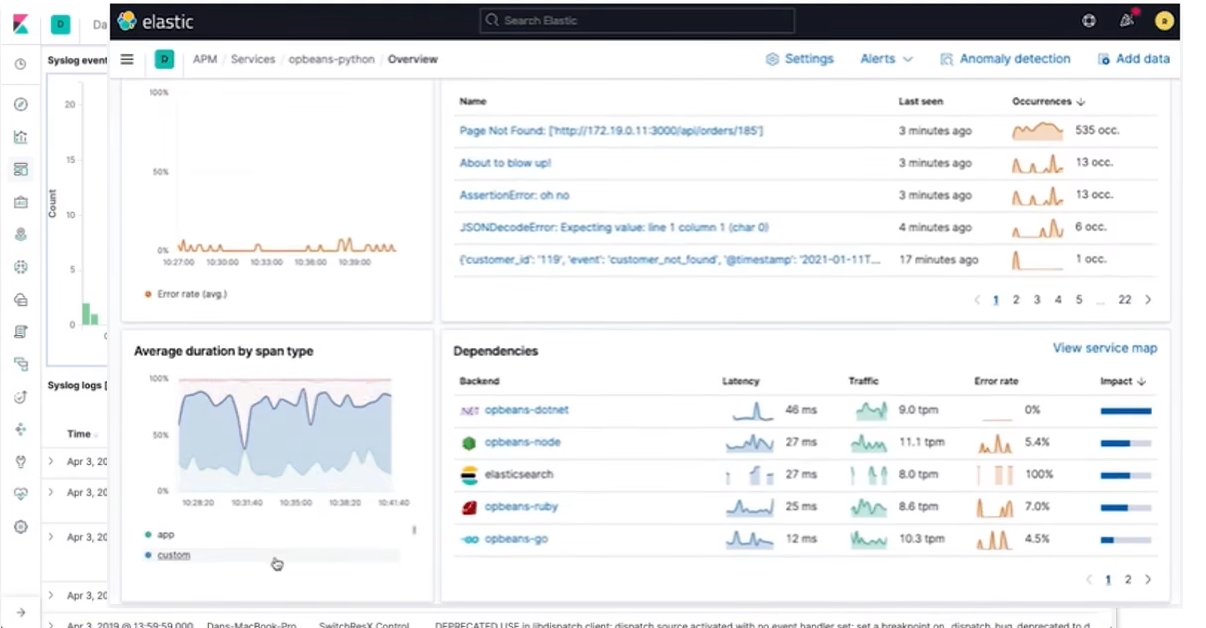This screenshot has width=1206, height=628.
Task: Click the Search Elastic field
Action: (637, 20)
